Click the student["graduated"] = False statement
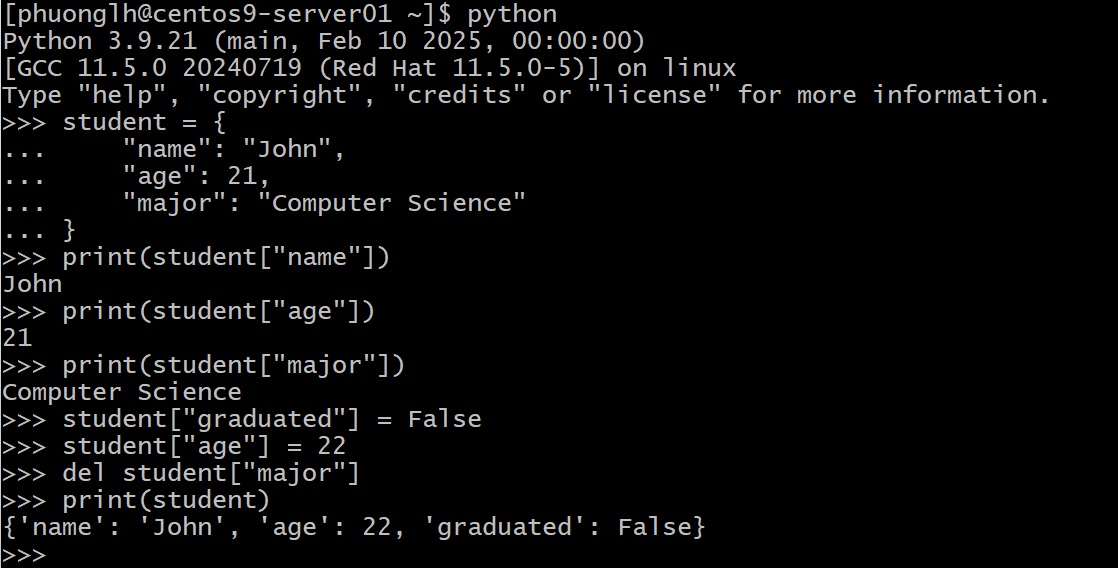The height and width of the screenshot is (568, 1118). (x=271, y=419)
